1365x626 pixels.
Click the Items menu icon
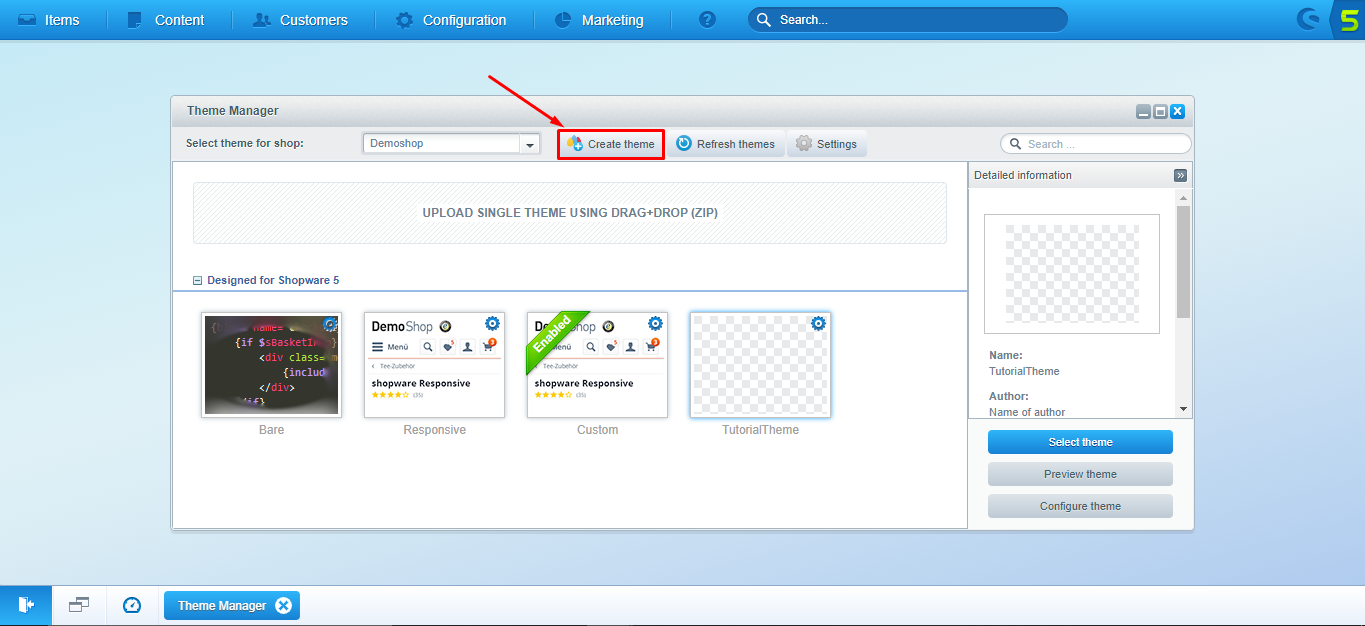pyautogui.click(x=27, y=20)
